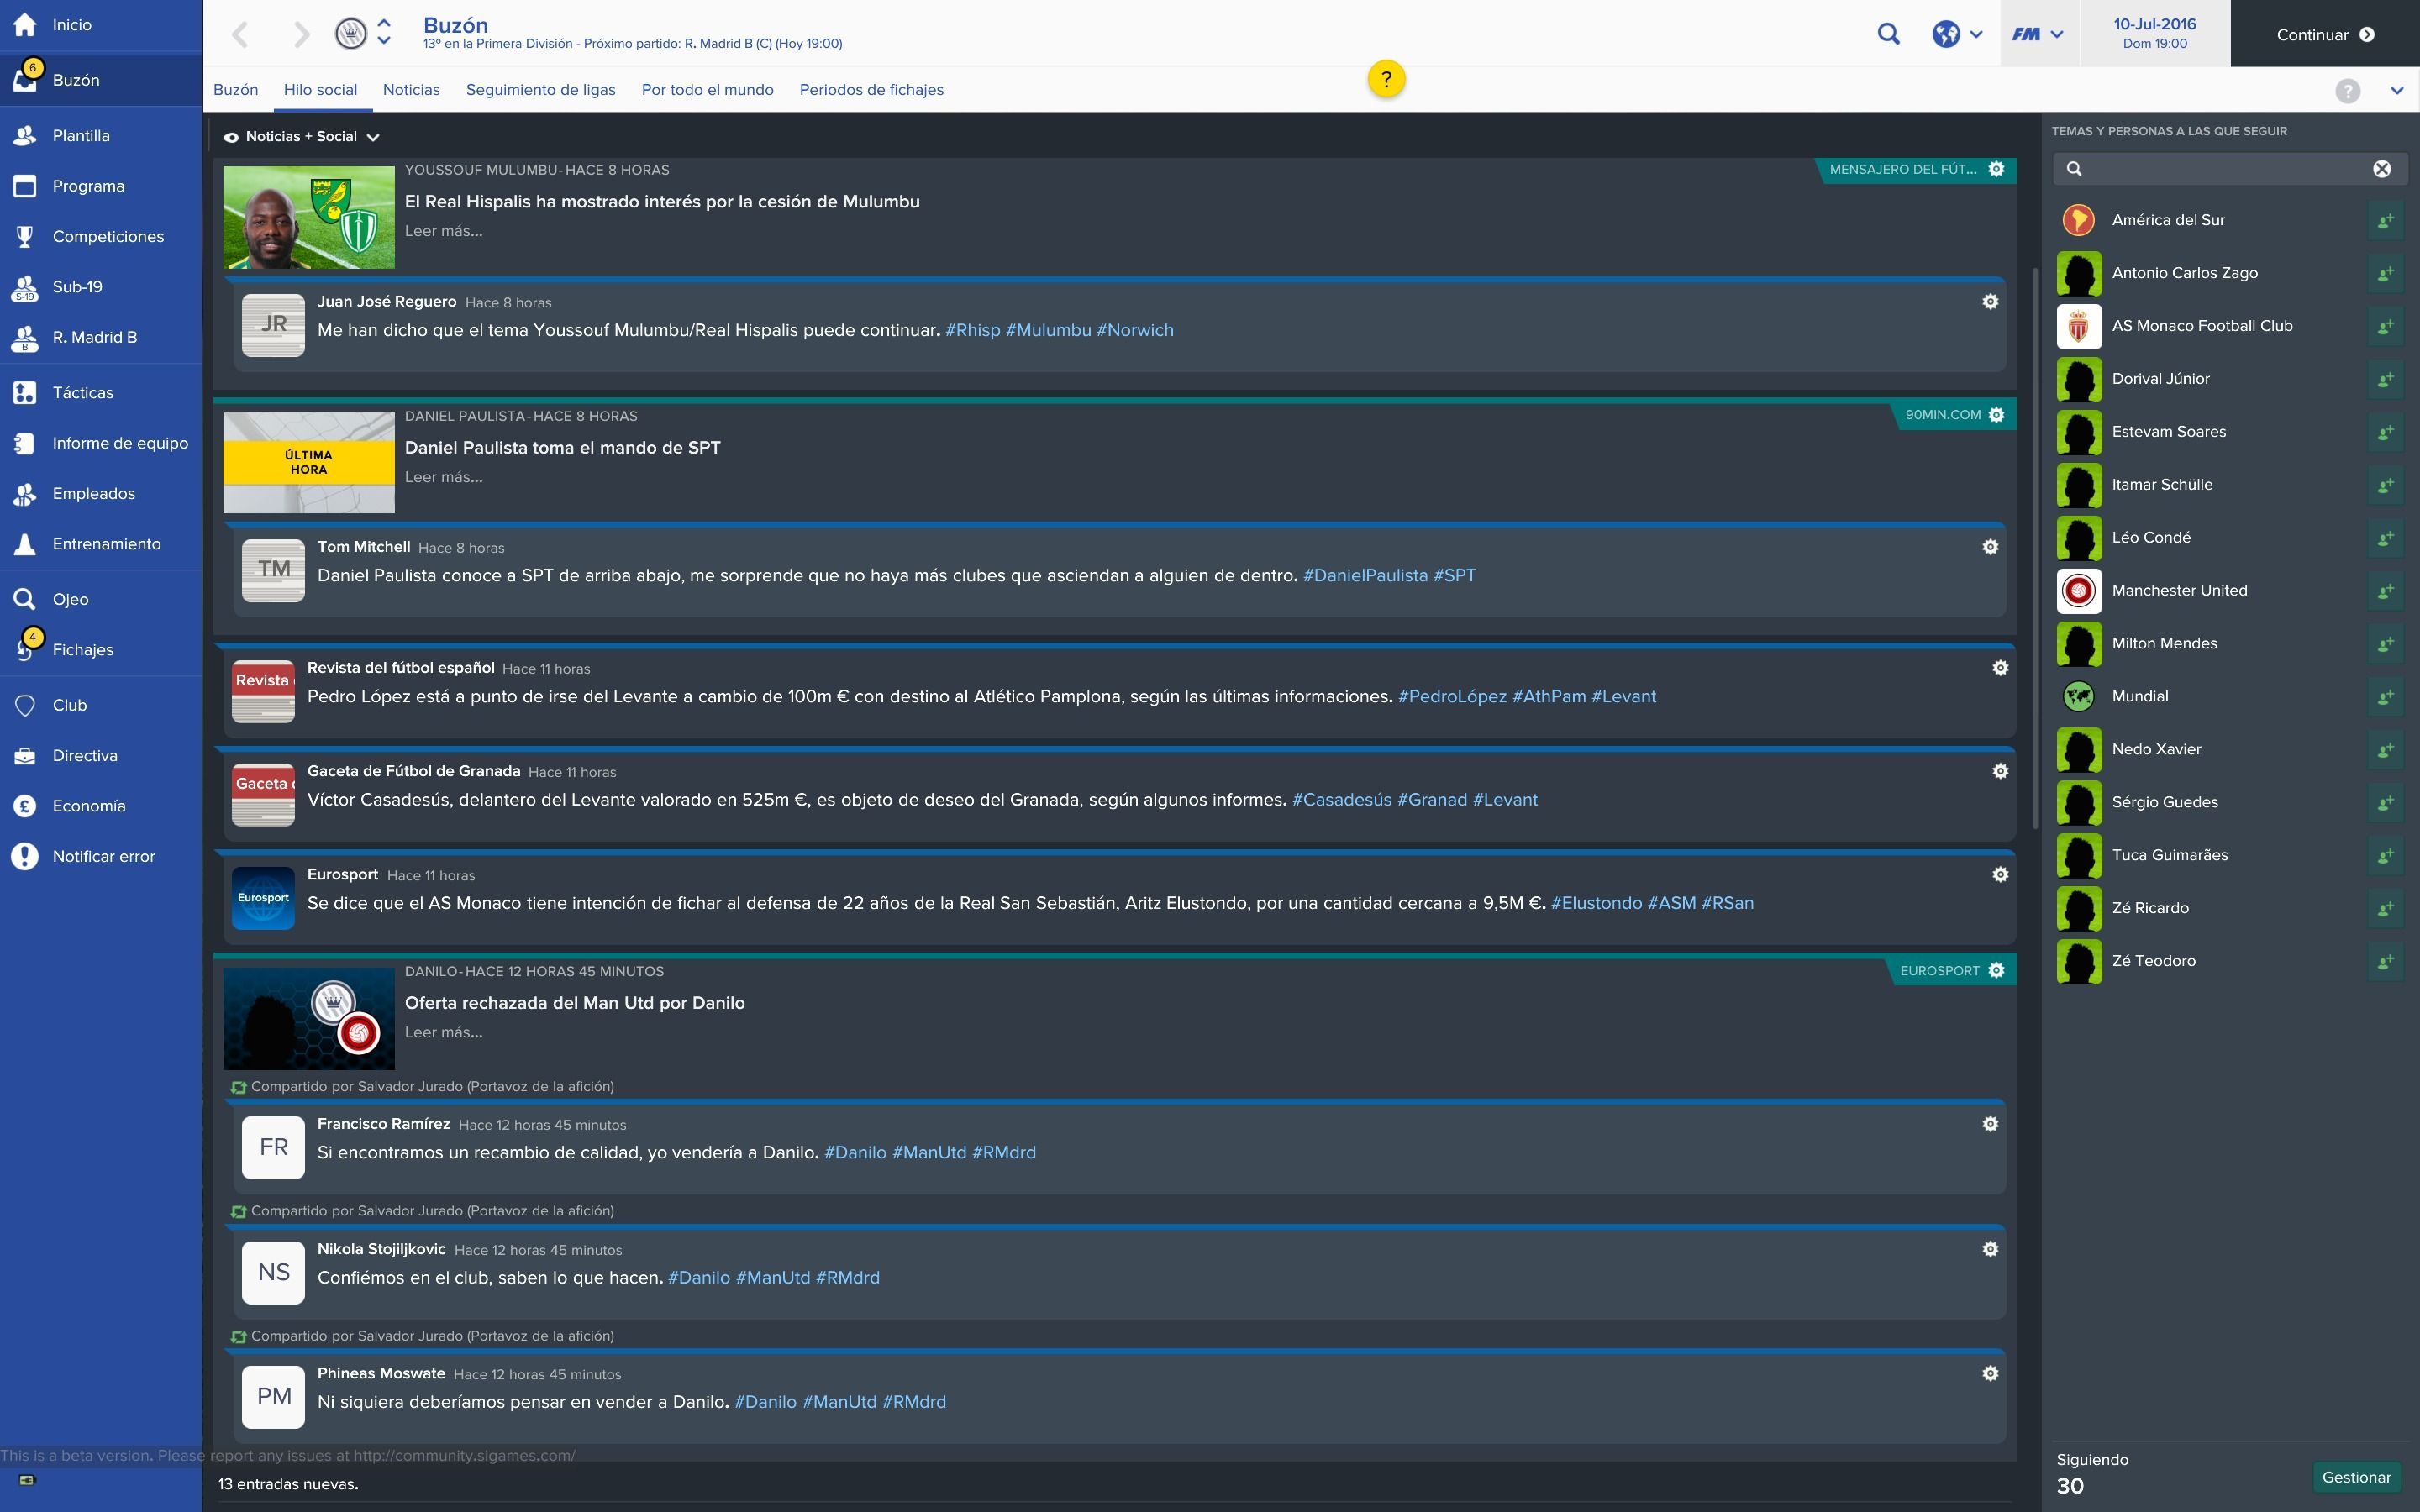The image size is (2420, 1512).
Task: Open the Entrenamiento cone icon
Action: [25, 544]
